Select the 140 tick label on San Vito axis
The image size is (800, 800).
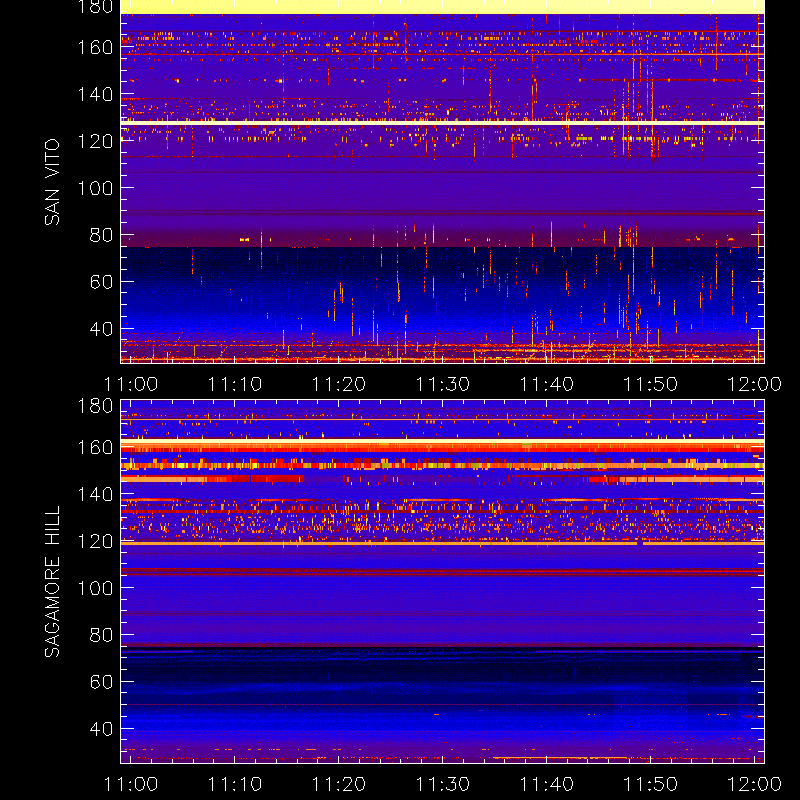pos(95,94)
